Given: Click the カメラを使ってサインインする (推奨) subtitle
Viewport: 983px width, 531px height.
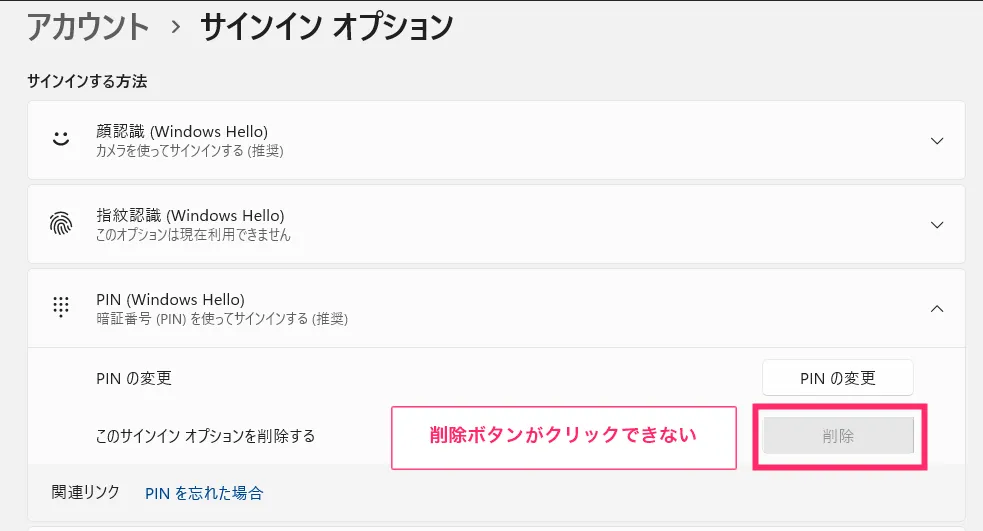Looking at the screenshot, I should click(x=189, y=151).
